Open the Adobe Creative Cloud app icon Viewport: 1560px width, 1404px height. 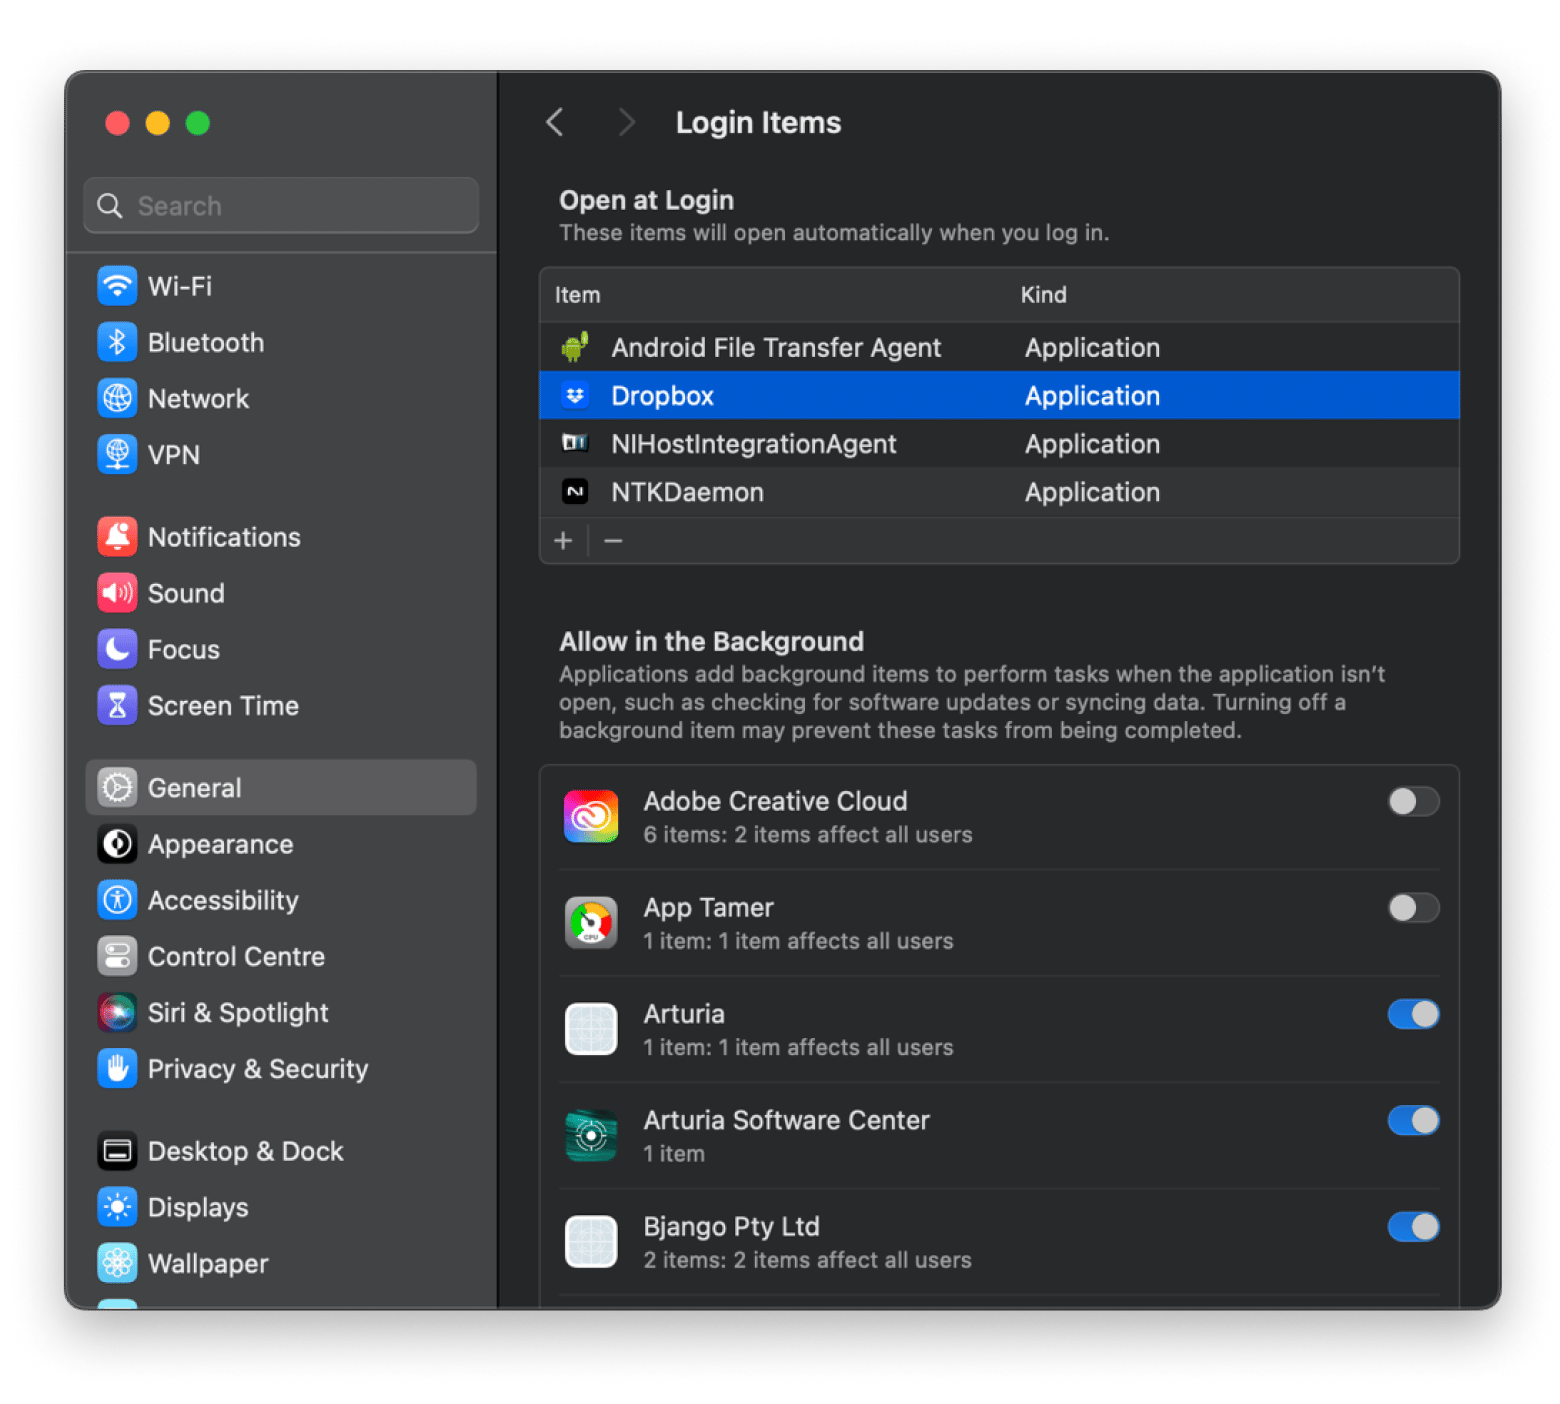[x=590, y=817]
